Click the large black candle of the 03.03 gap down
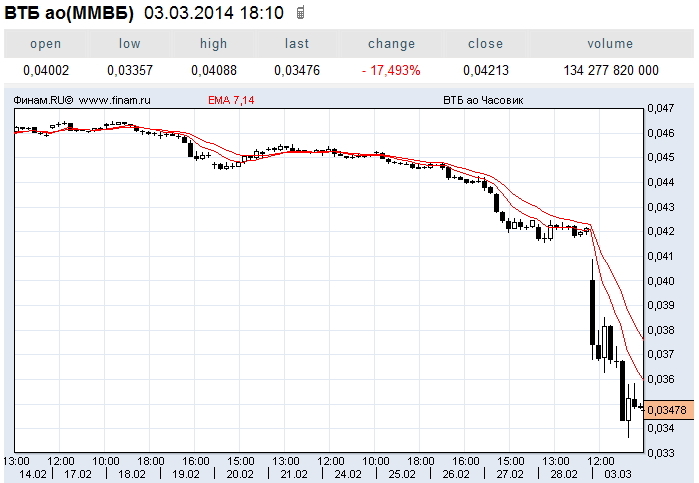Screen dimensions: 699x483 click(x=592, y=312)
